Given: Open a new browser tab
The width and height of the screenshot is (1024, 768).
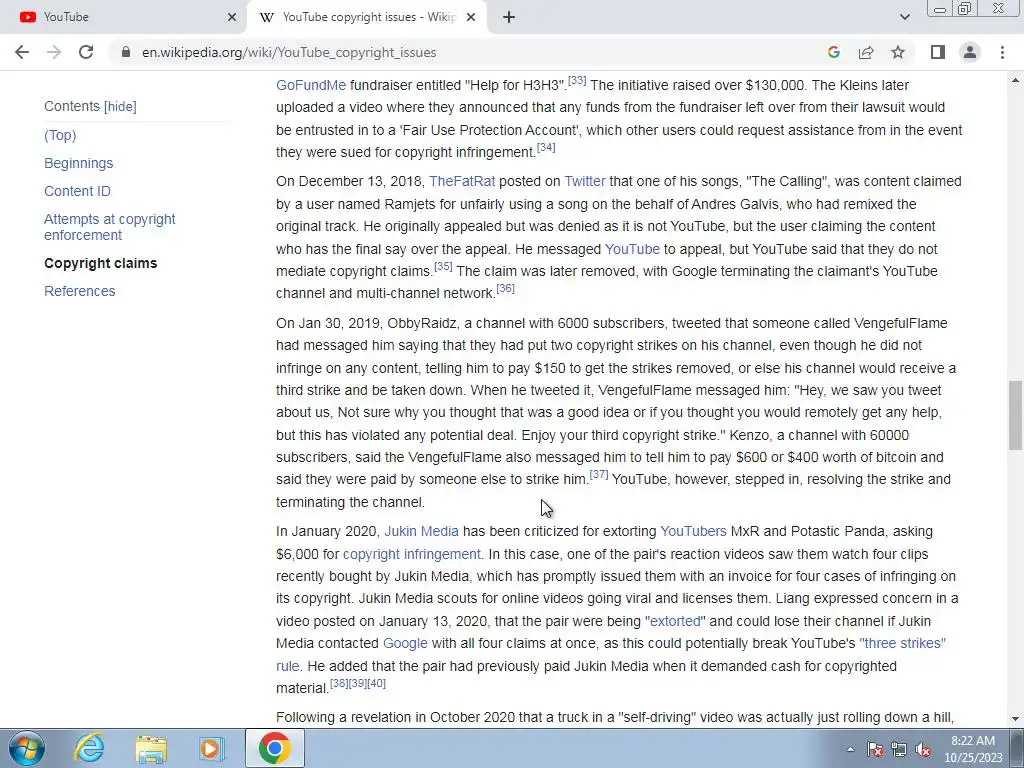Looking at the screenshot, I should click(x=509, y=17).
